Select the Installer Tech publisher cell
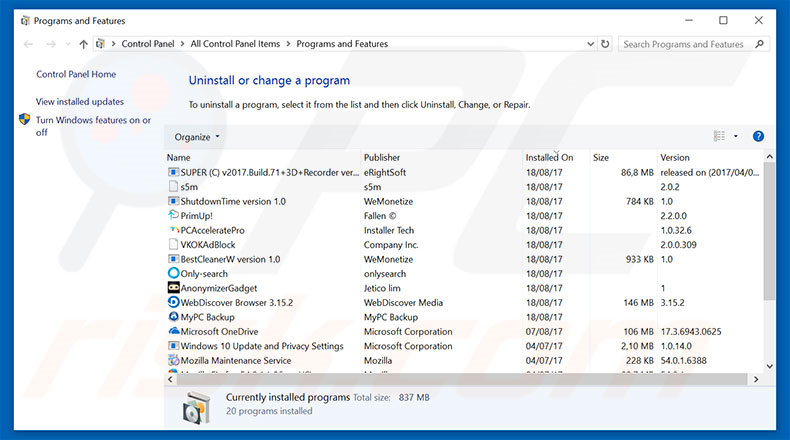 tap(388, 230)
